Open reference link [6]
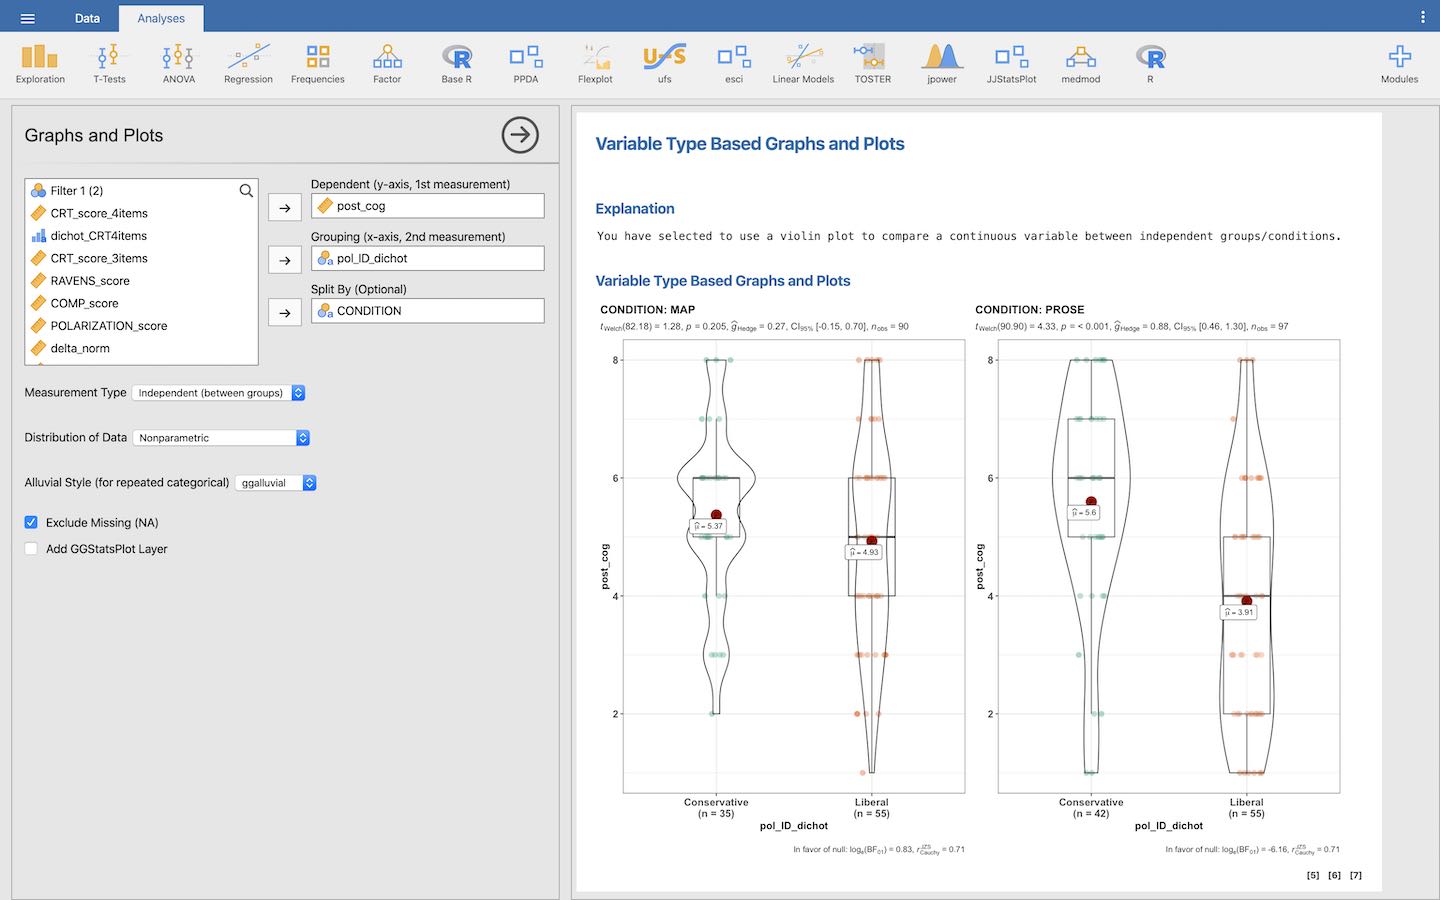 pos(1334,875)
